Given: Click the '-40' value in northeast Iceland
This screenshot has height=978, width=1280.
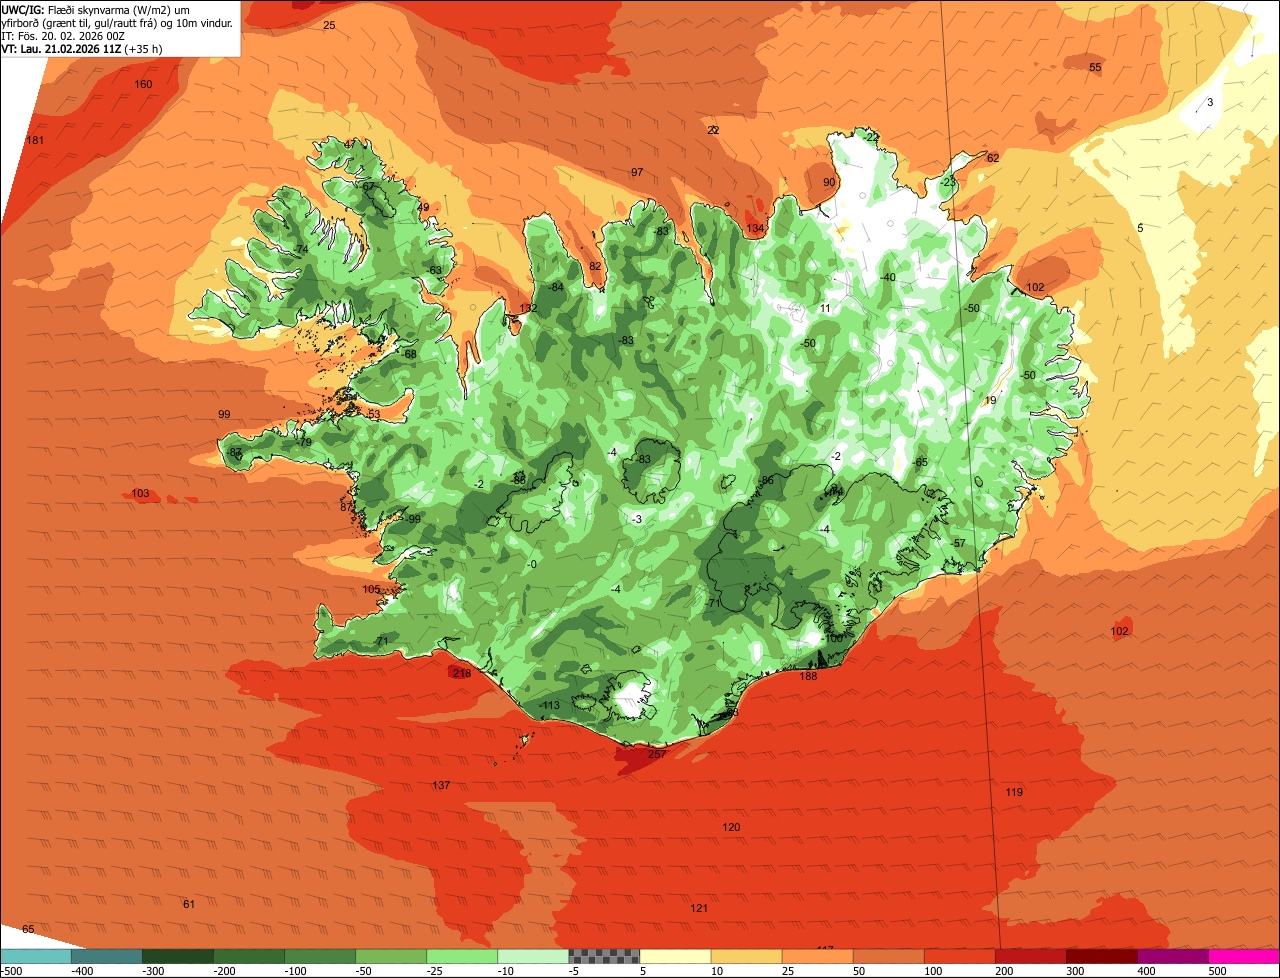Looking at the screenshot, I should (x=886, y=277).
